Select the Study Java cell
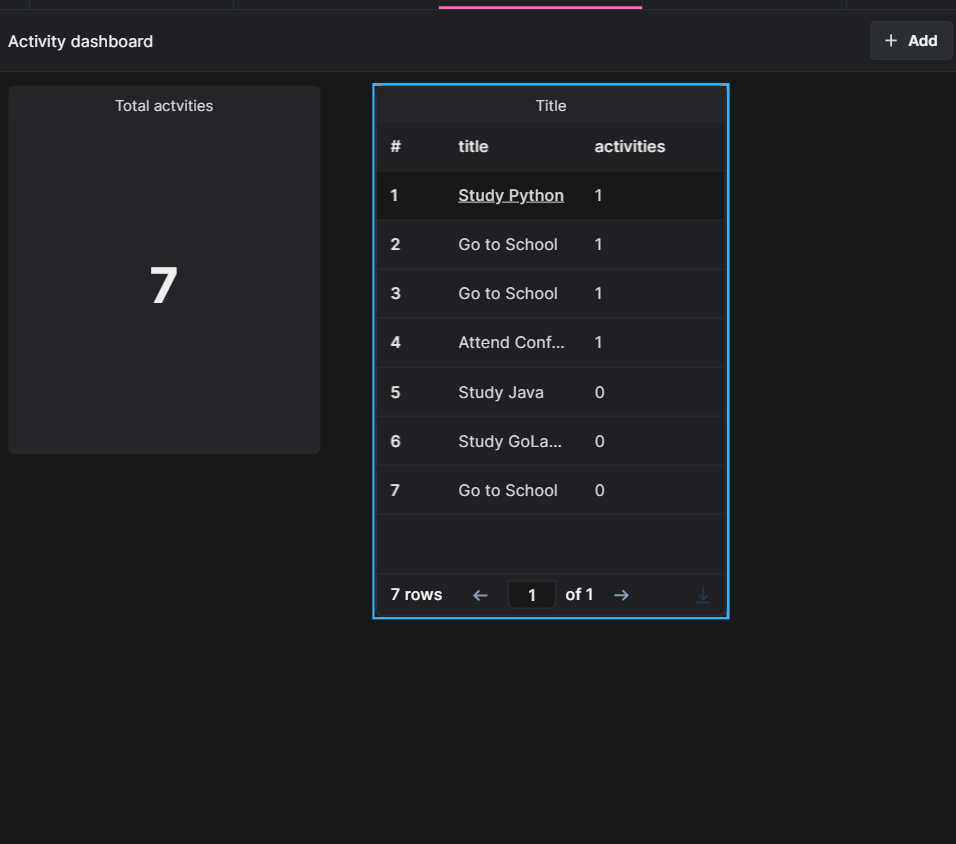This screenshot has height=844, width=956. [x=501, y=392]
